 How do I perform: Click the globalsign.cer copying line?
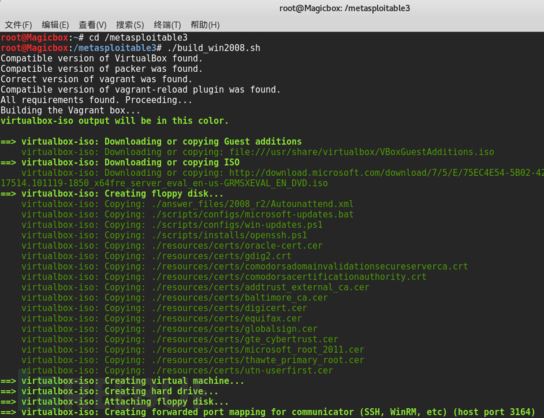[x=169, y=329]
